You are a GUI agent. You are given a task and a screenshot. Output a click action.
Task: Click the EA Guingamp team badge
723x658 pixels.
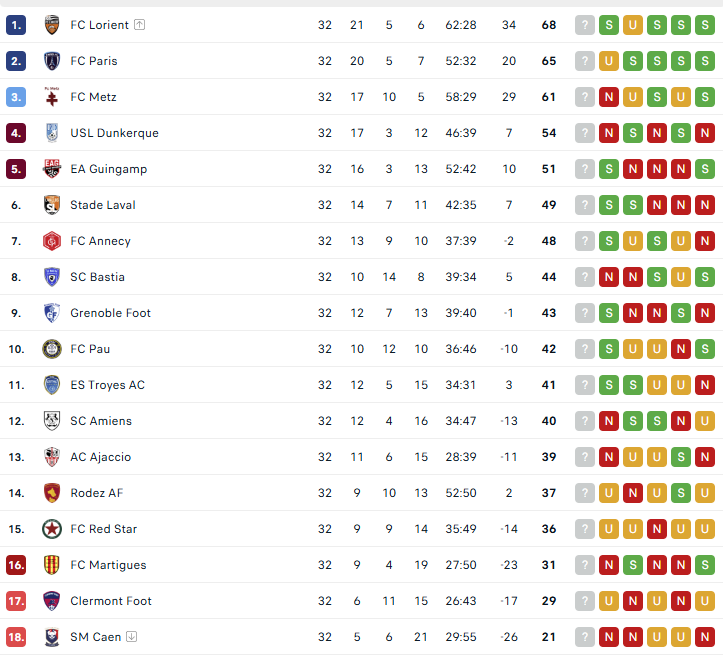(x=52, y=169)
